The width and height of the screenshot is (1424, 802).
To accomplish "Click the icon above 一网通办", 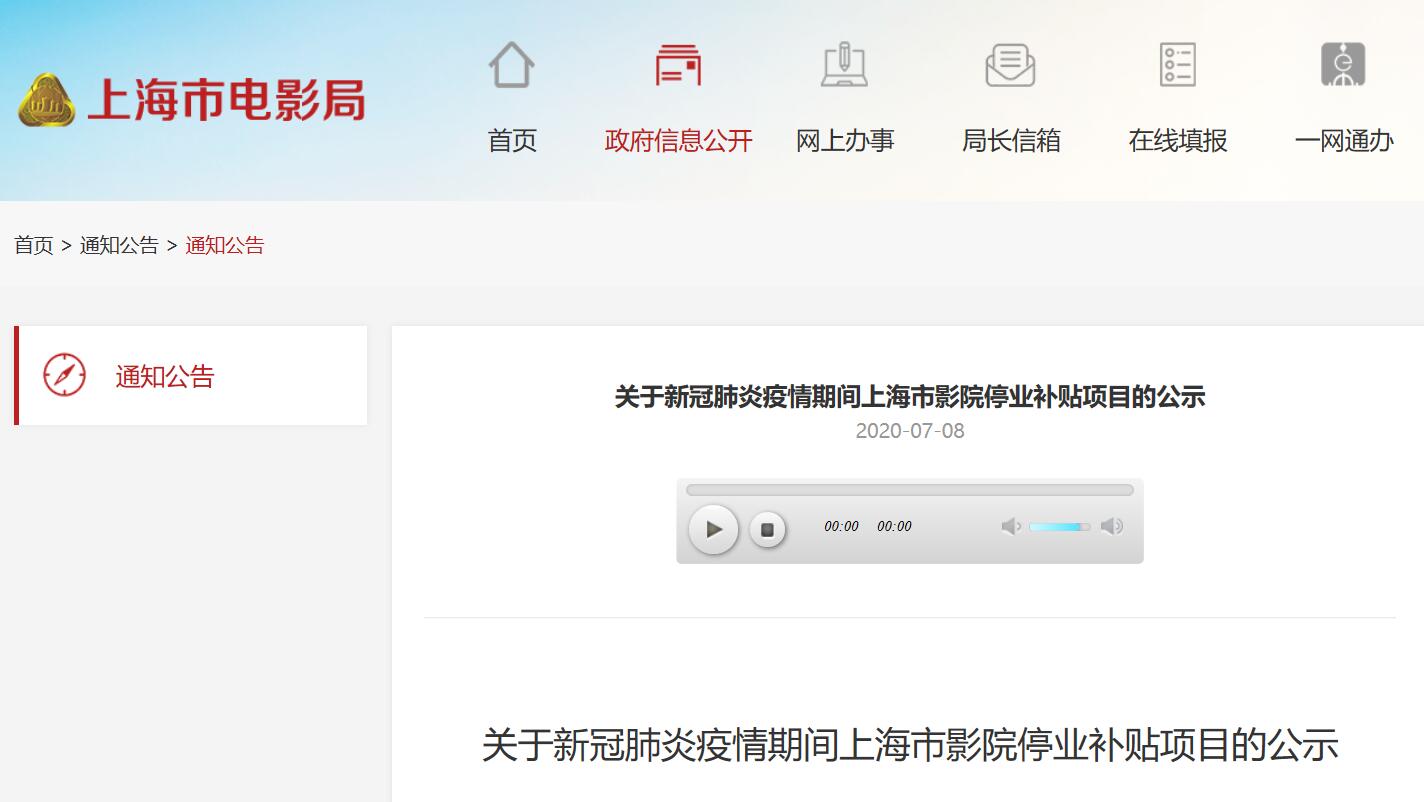I will (x=1343, y=65).
